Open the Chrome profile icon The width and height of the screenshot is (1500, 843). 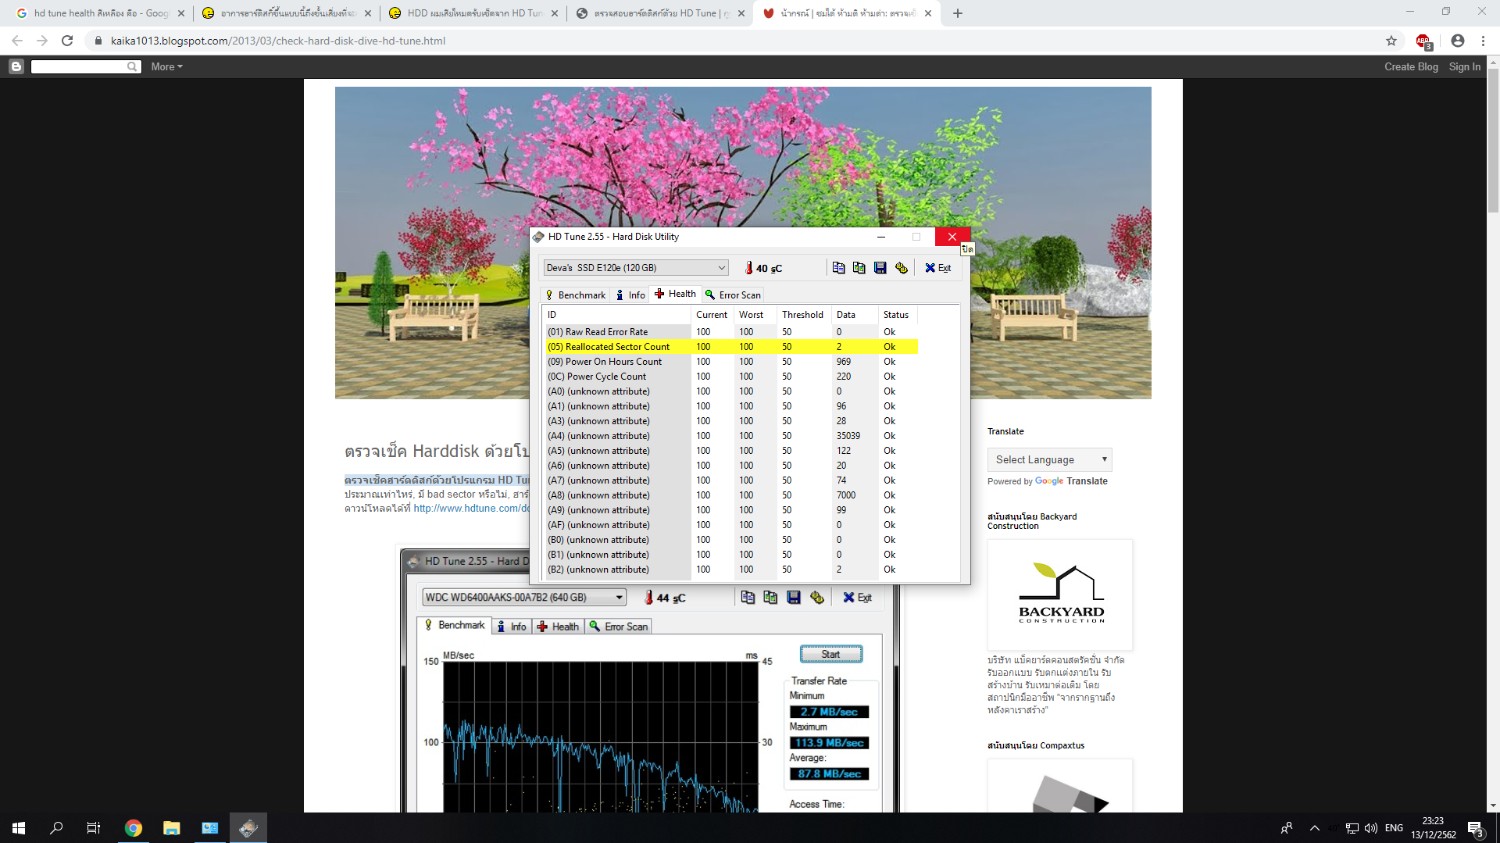pyautogui.click(x=1457, y=41)
